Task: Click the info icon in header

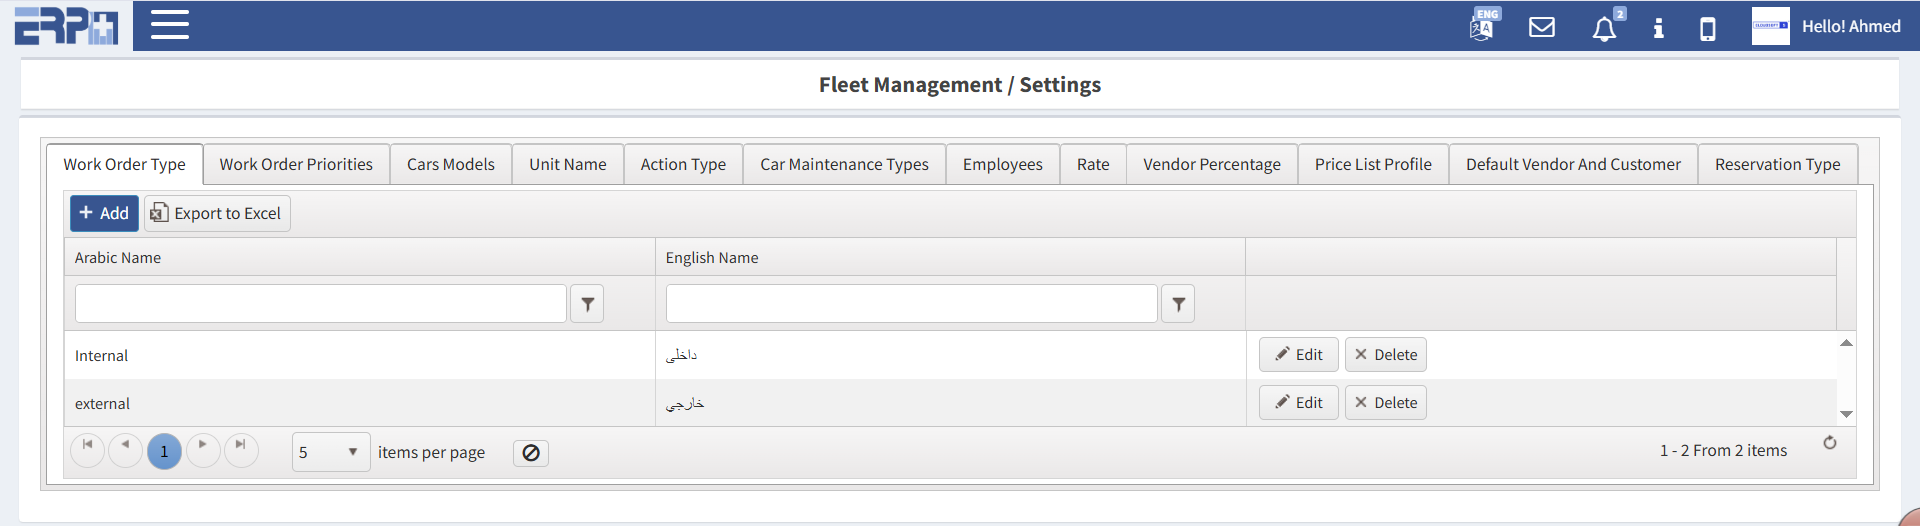Action: click(x=1658, y=28)
